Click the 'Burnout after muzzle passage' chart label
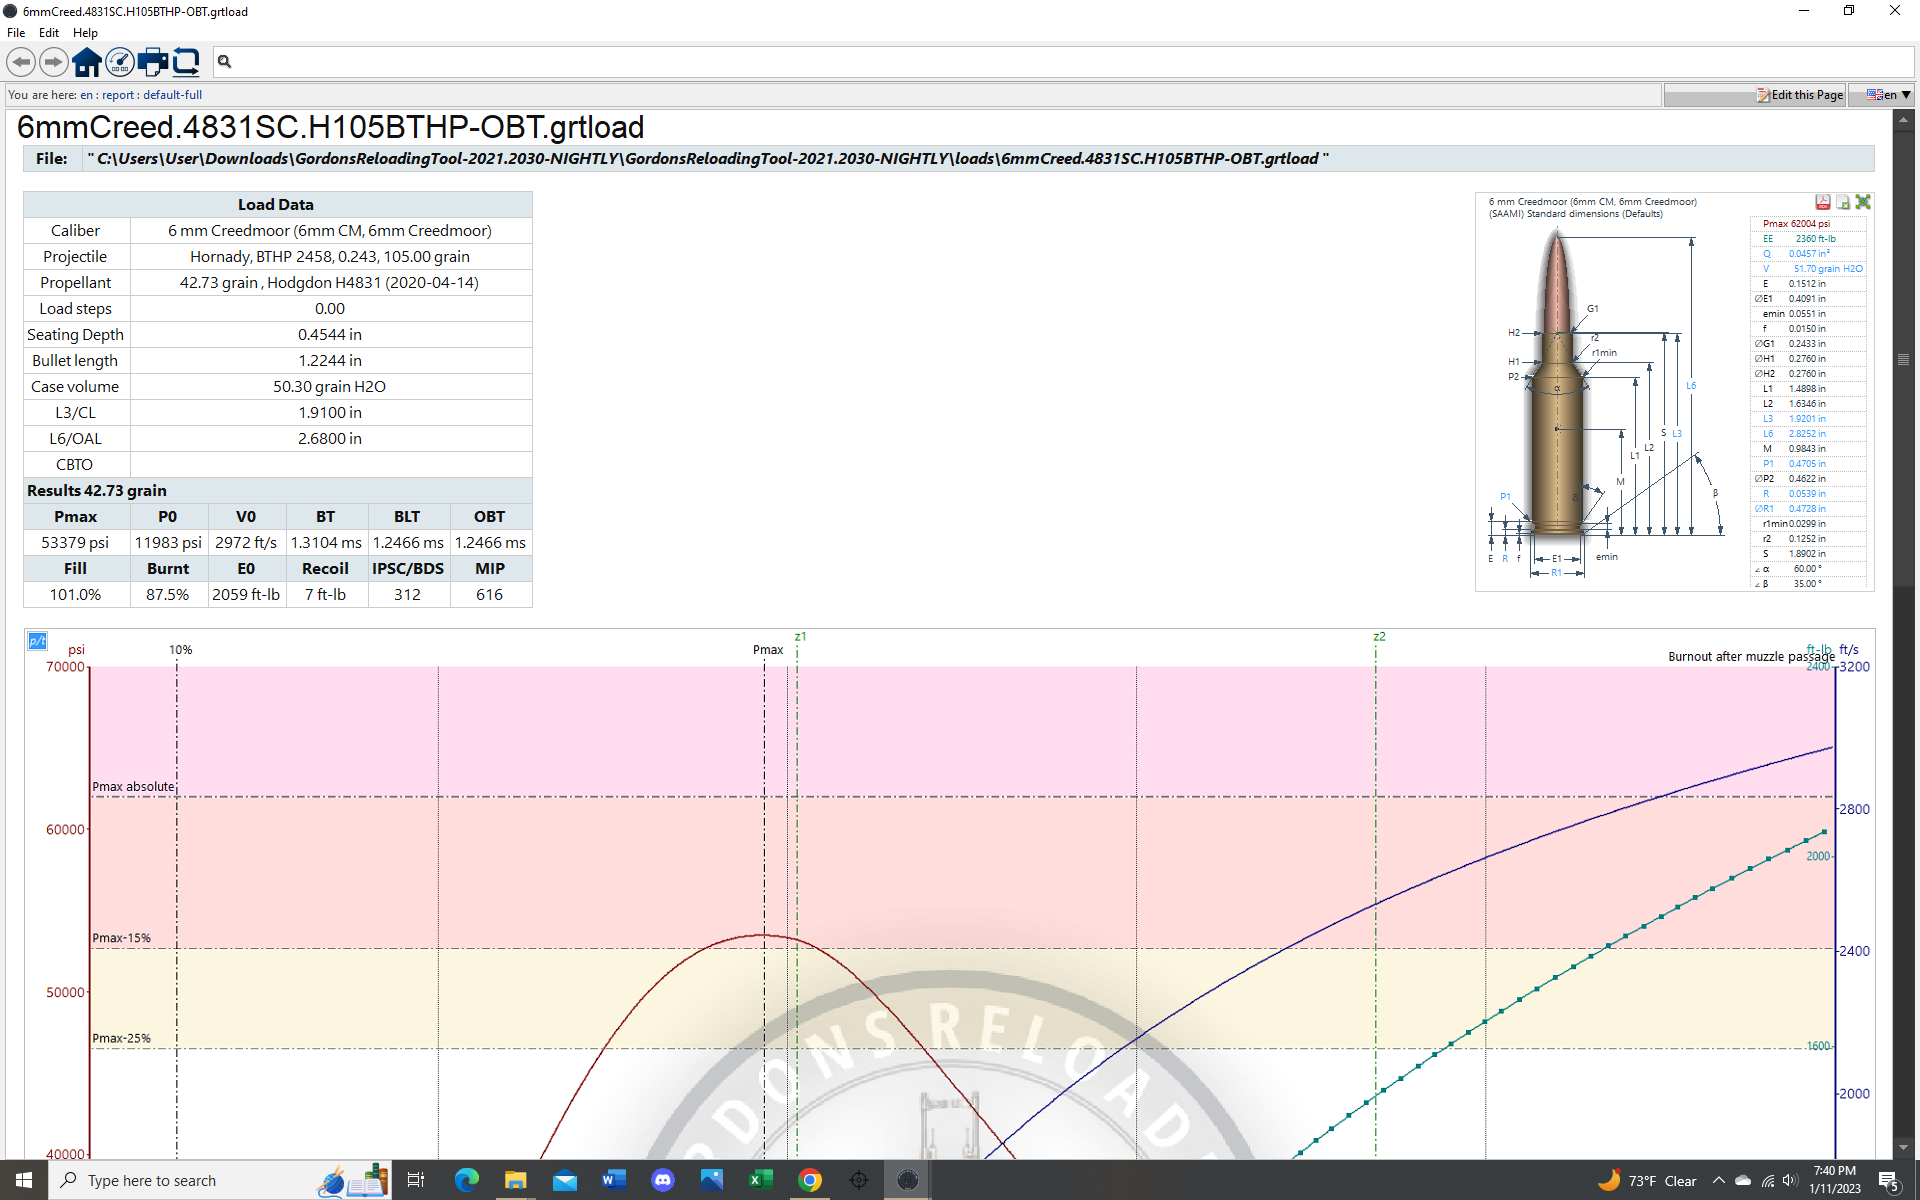1920x1200 pixels. [x=1751, y=657]
